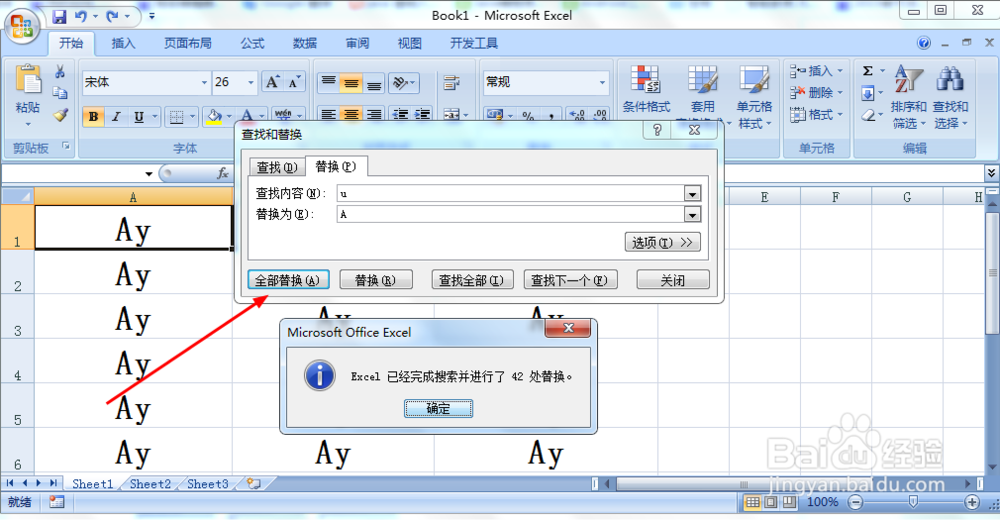This screenshot has height=520, width=1000.
Task: Select middle vertical alignment
Action: click(x=351, y=82)
